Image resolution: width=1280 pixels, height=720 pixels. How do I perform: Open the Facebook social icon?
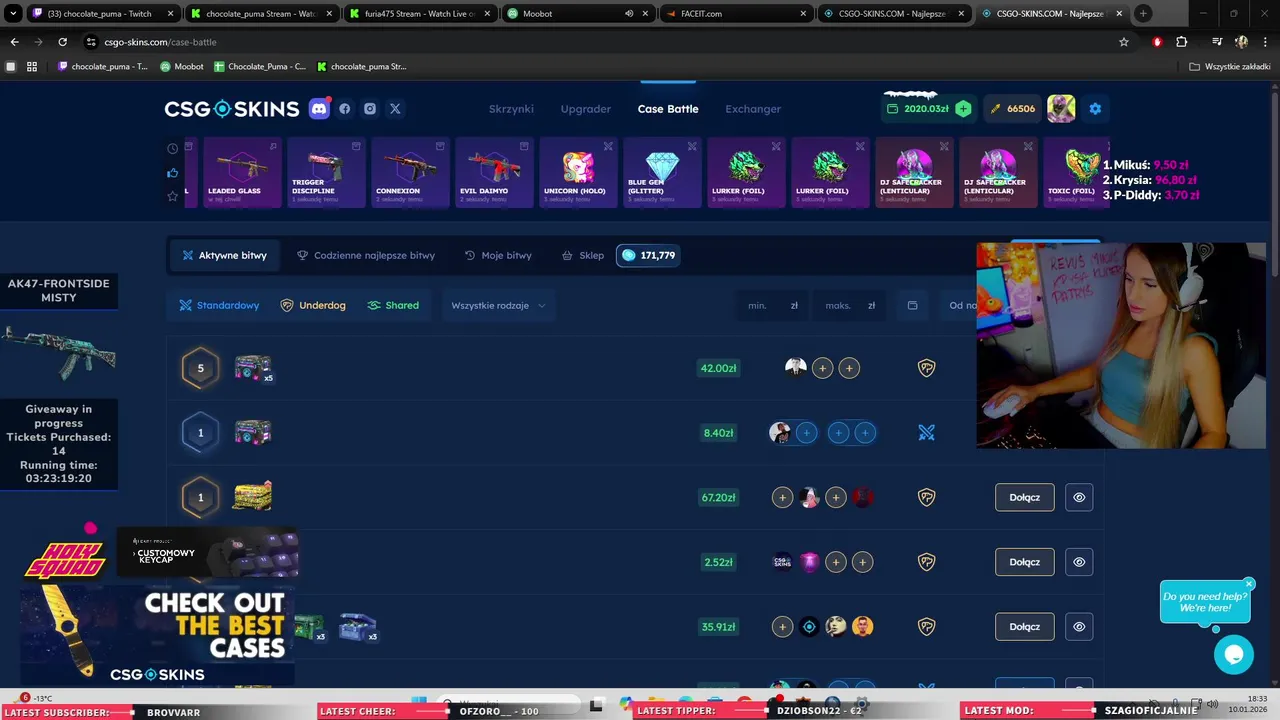[x=345, y=109]
